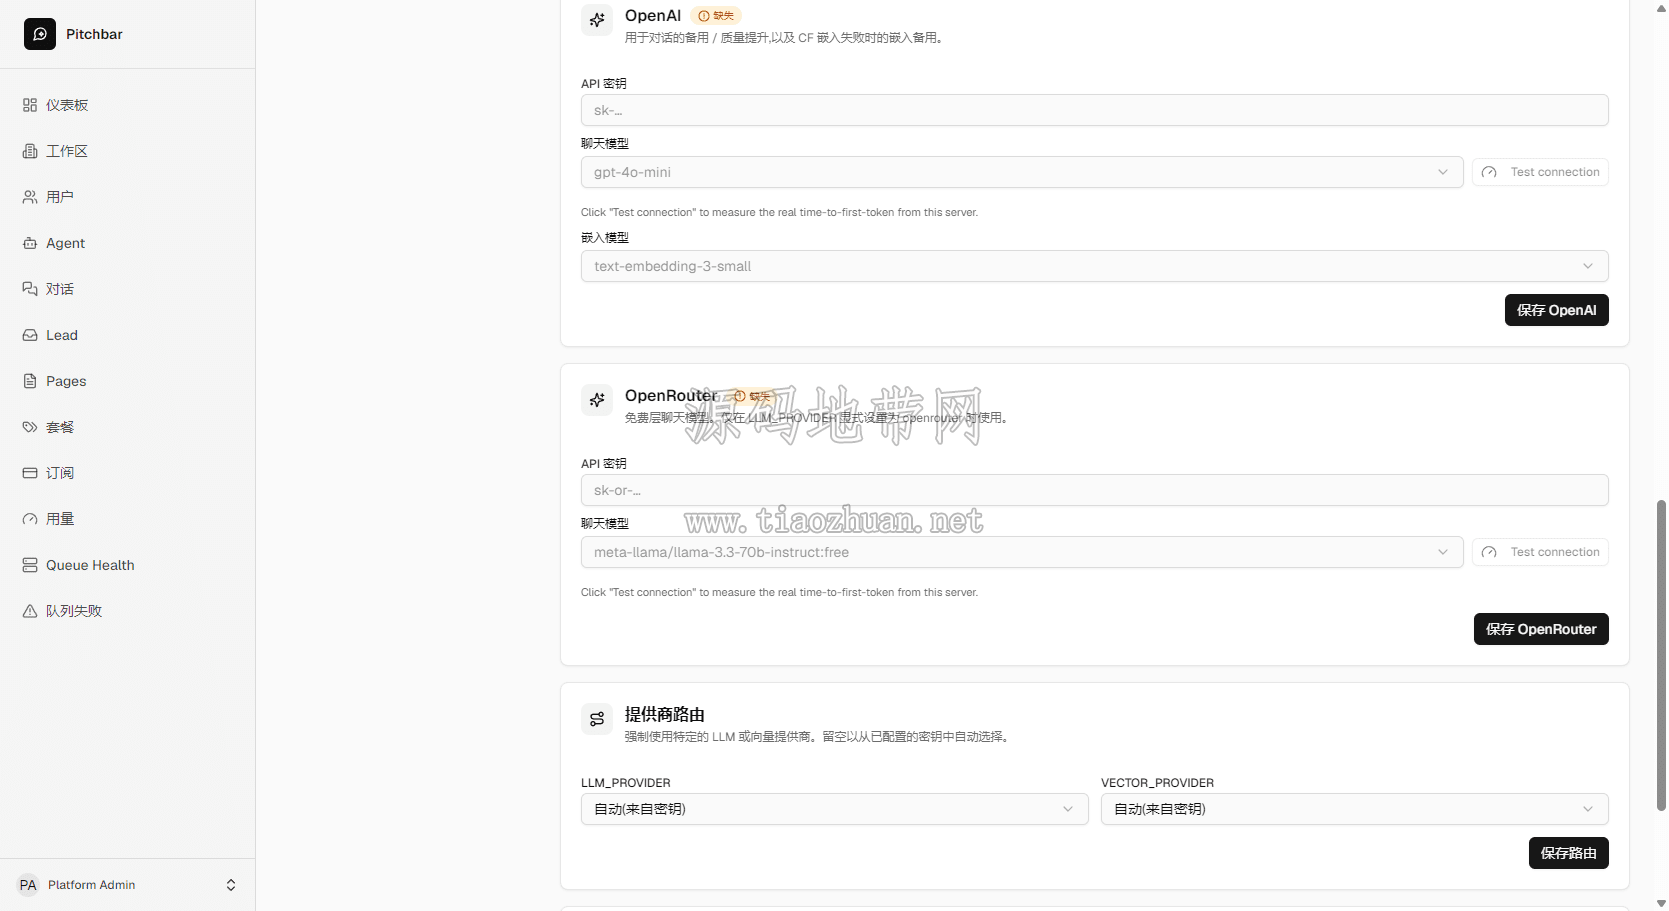The image size is (1669, 911).
Task: Click the 保存路由 button
Action: (x=1569, y=853)
